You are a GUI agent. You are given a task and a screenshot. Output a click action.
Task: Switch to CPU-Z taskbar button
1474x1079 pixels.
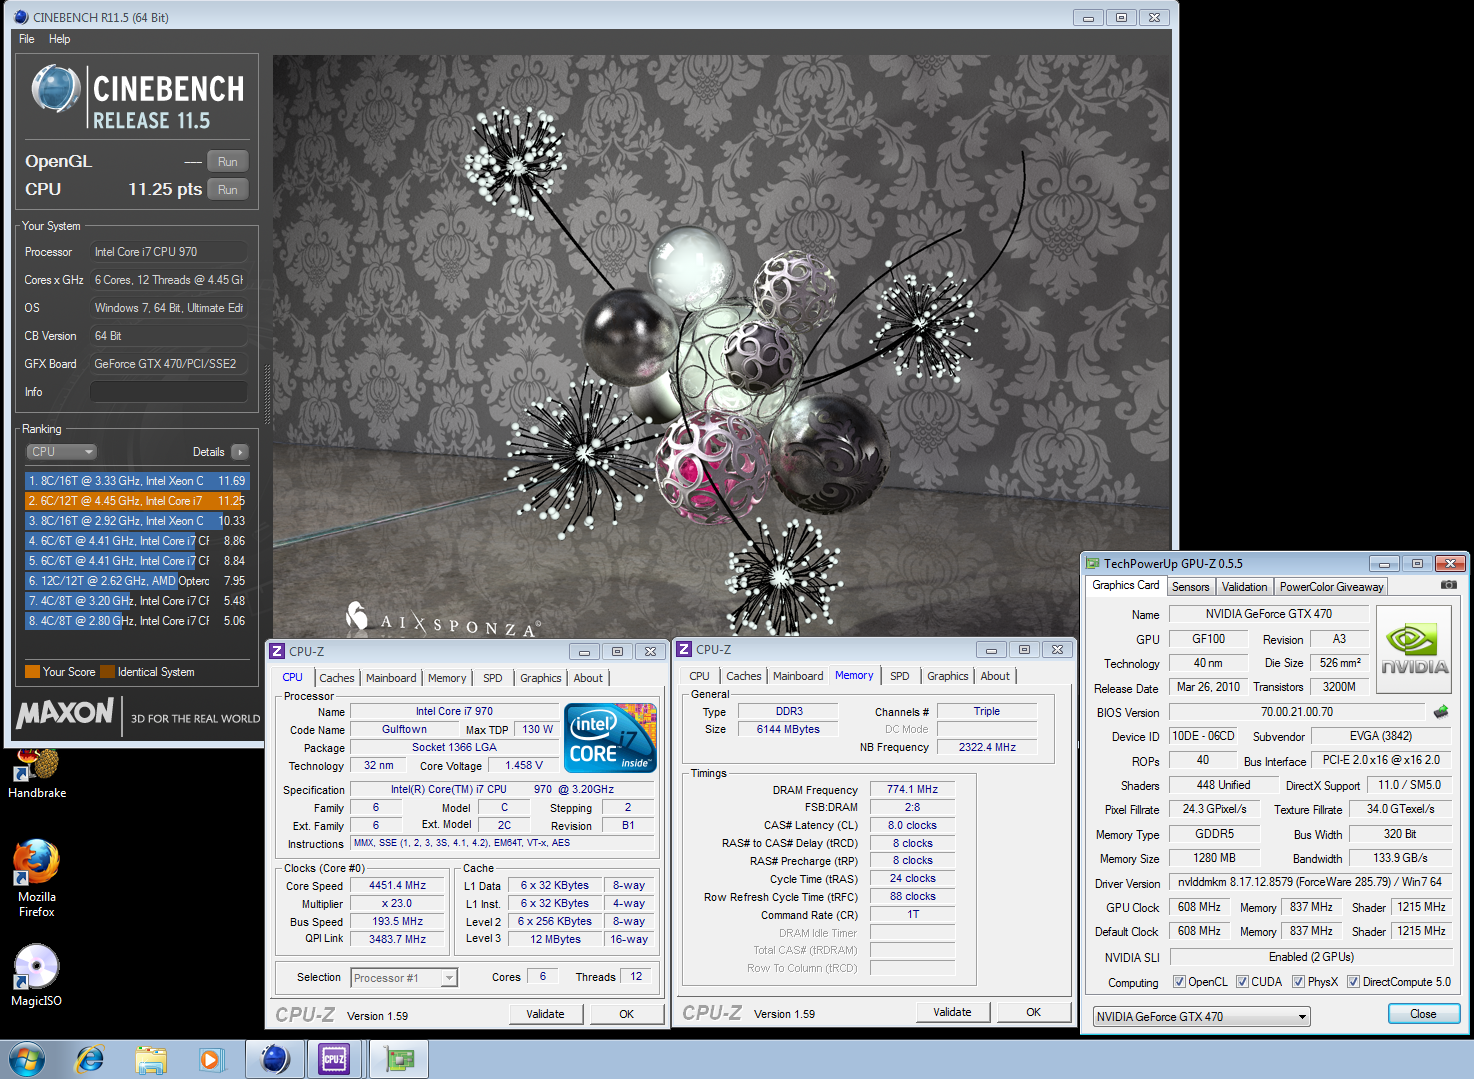334,1059
